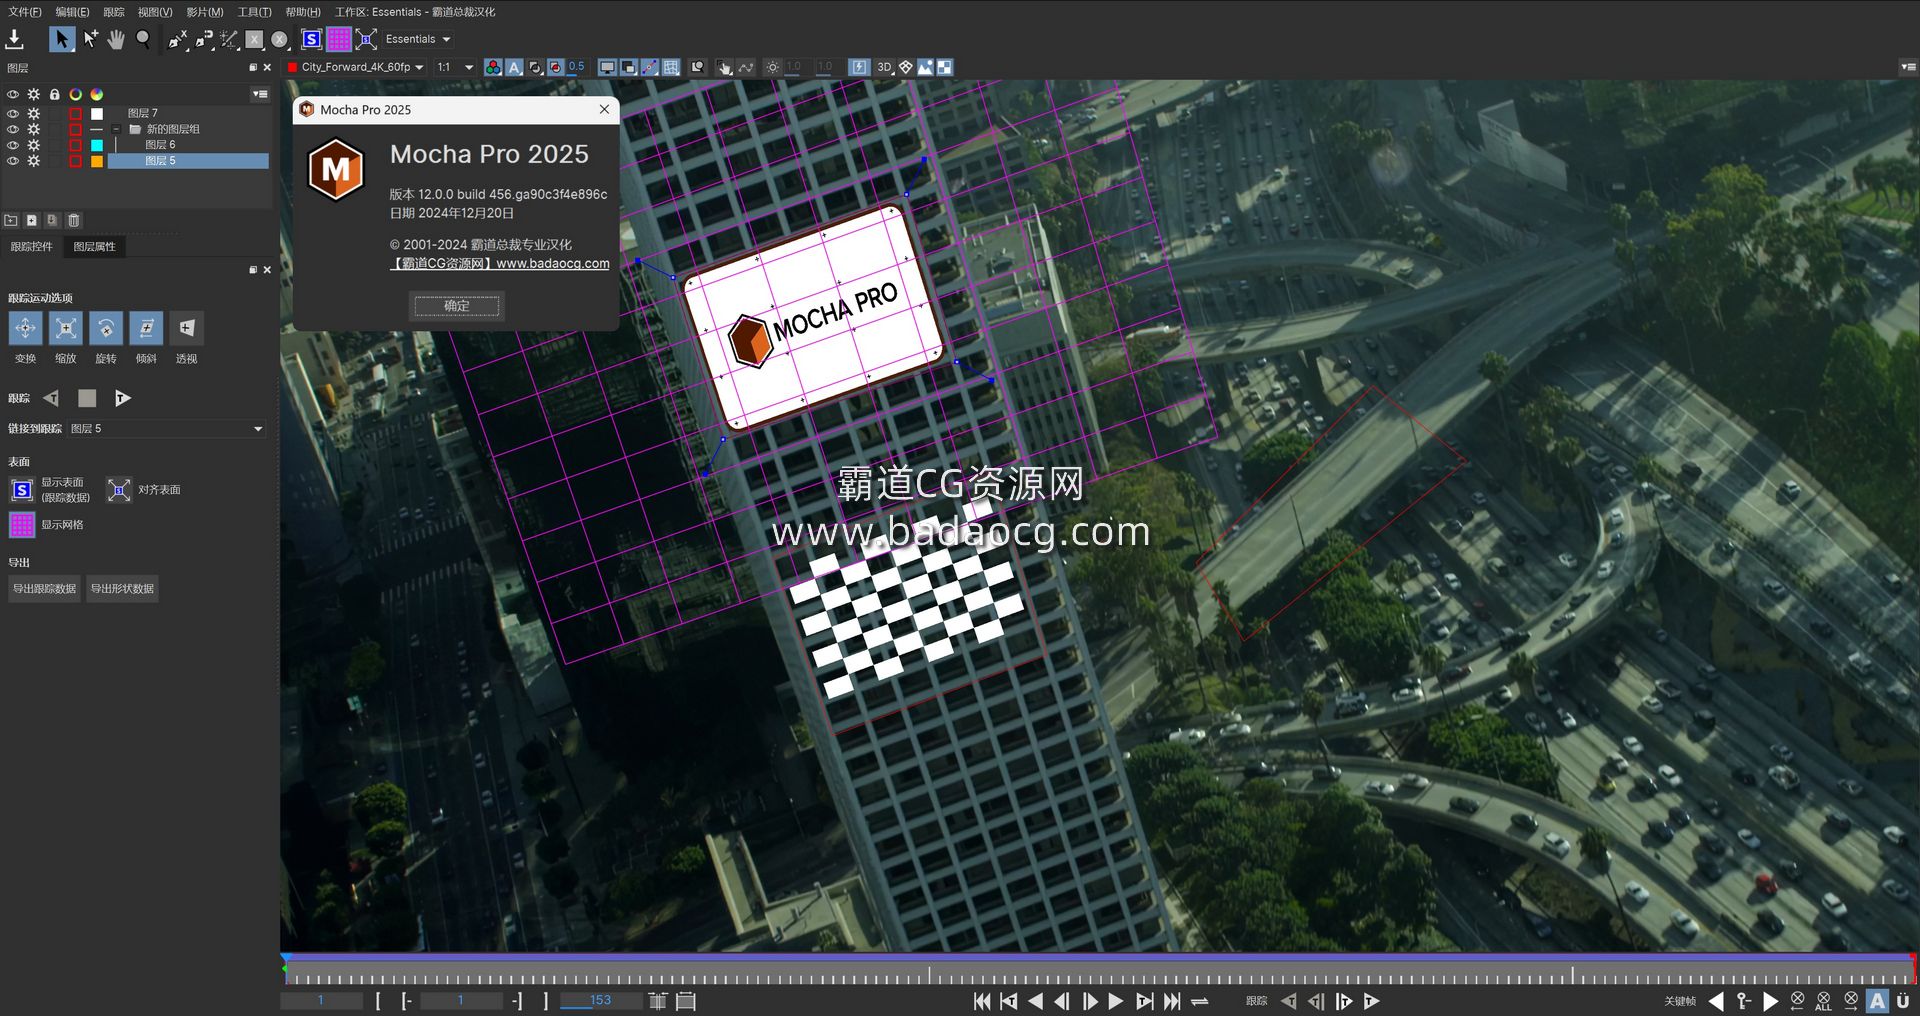The image size is (1920, 1016).
Task: Select the Pan hand tool
Action: 116,39
